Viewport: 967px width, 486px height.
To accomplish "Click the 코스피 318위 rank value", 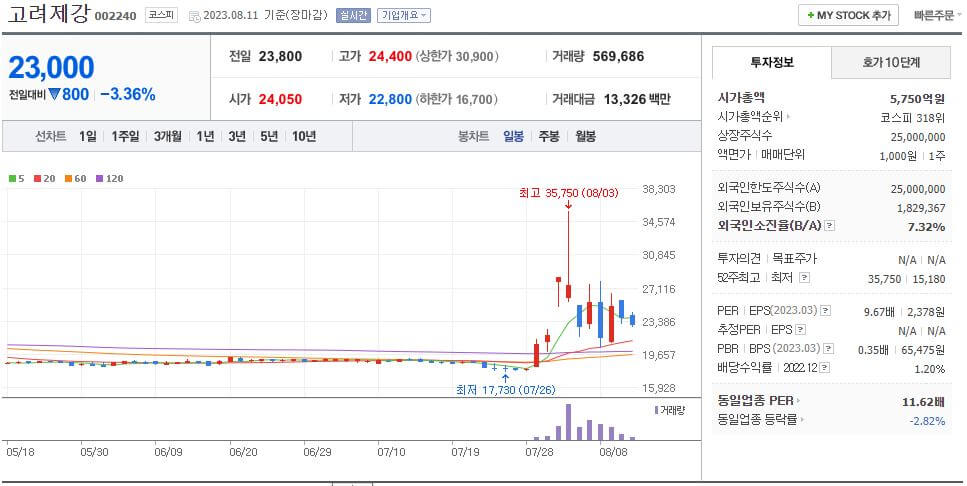I will tap(913, 117).
